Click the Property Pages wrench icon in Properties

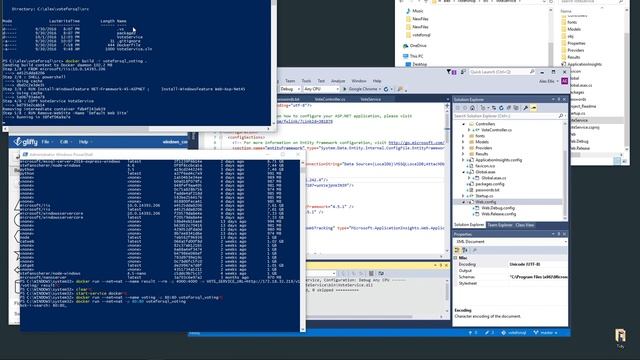click(474, 250)
